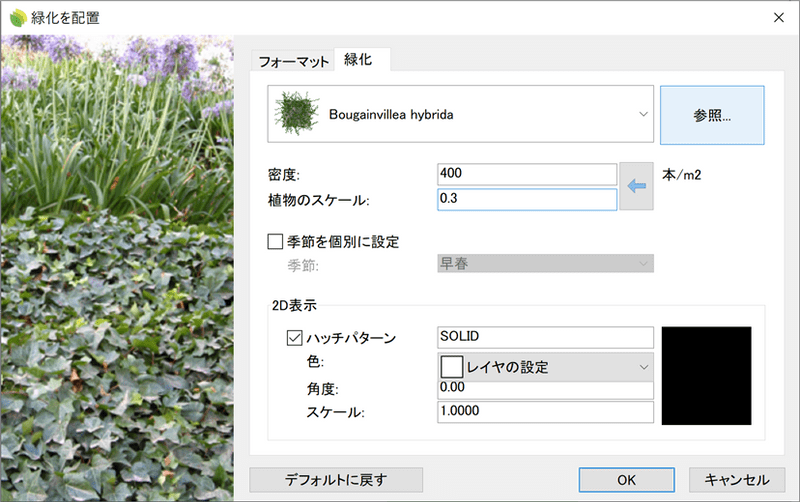Click the blue arrow icon beside density
Screen dimensions: 800x502
[x=636, y=186]
